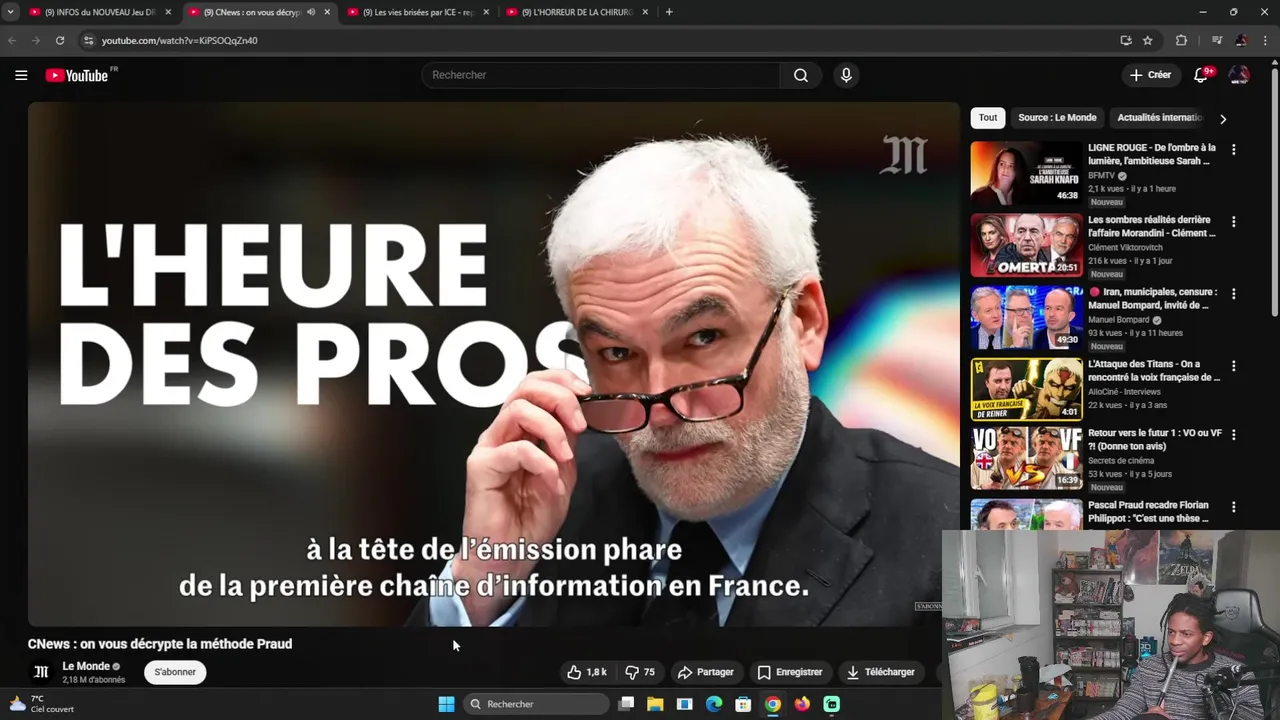Open Microsoft Edge from the taskbar
Viewport: 1280px width, 720px height.
(714, 704)
